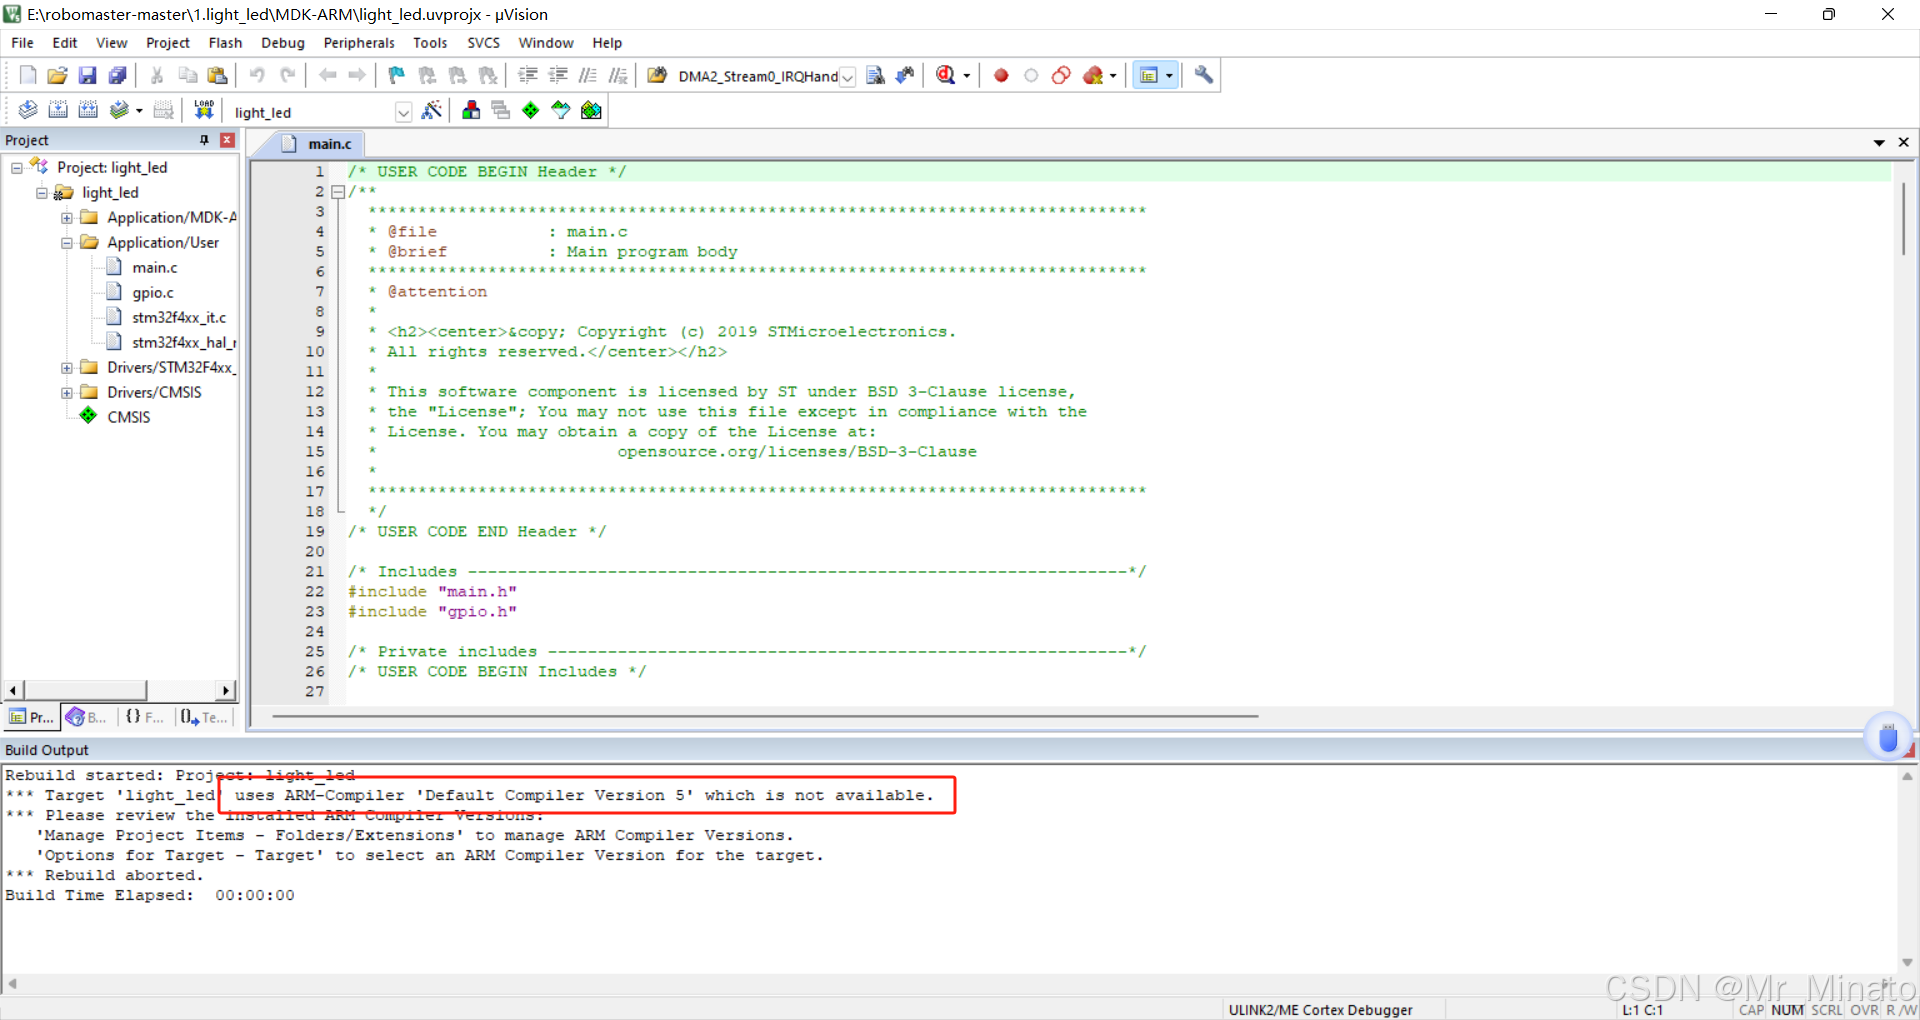The image size is (1920, 1020).
Task: Switch to Templates tab in project panel
Action: pyautogui.click(x=204, y=717)
